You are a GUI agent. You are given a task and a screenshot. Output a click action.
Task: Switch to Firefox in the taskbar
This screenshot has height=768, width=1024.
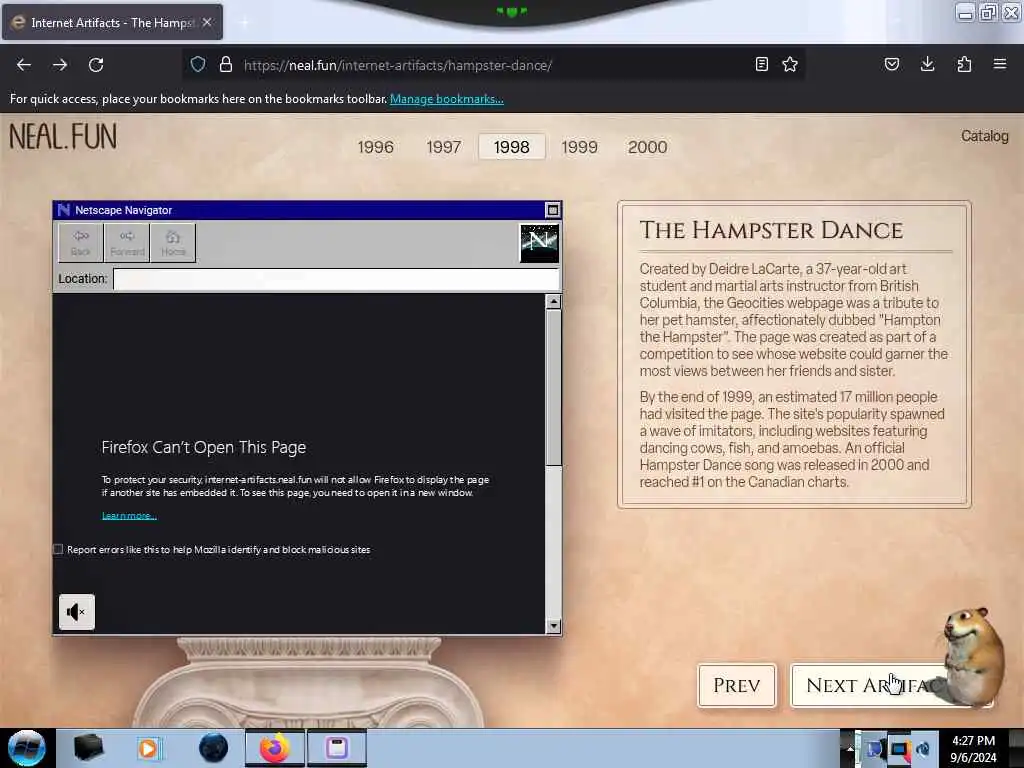(275, 748)
